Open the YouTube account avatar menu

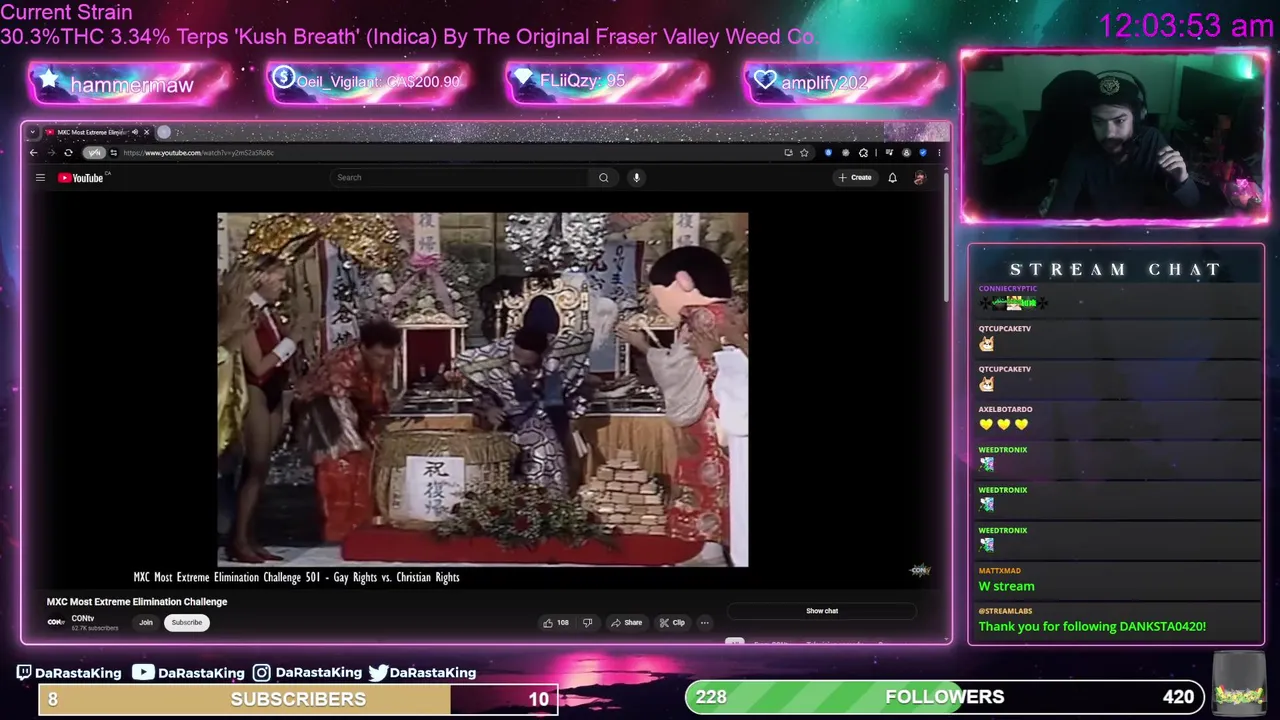click(x=920, y=178)
